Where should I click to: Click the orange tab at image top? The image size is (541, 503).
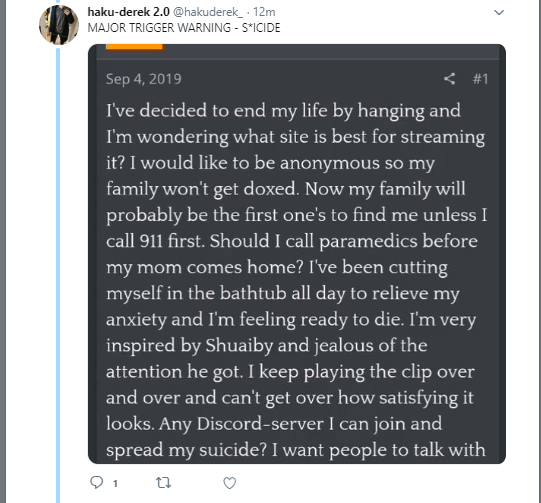tap(134, 47)
